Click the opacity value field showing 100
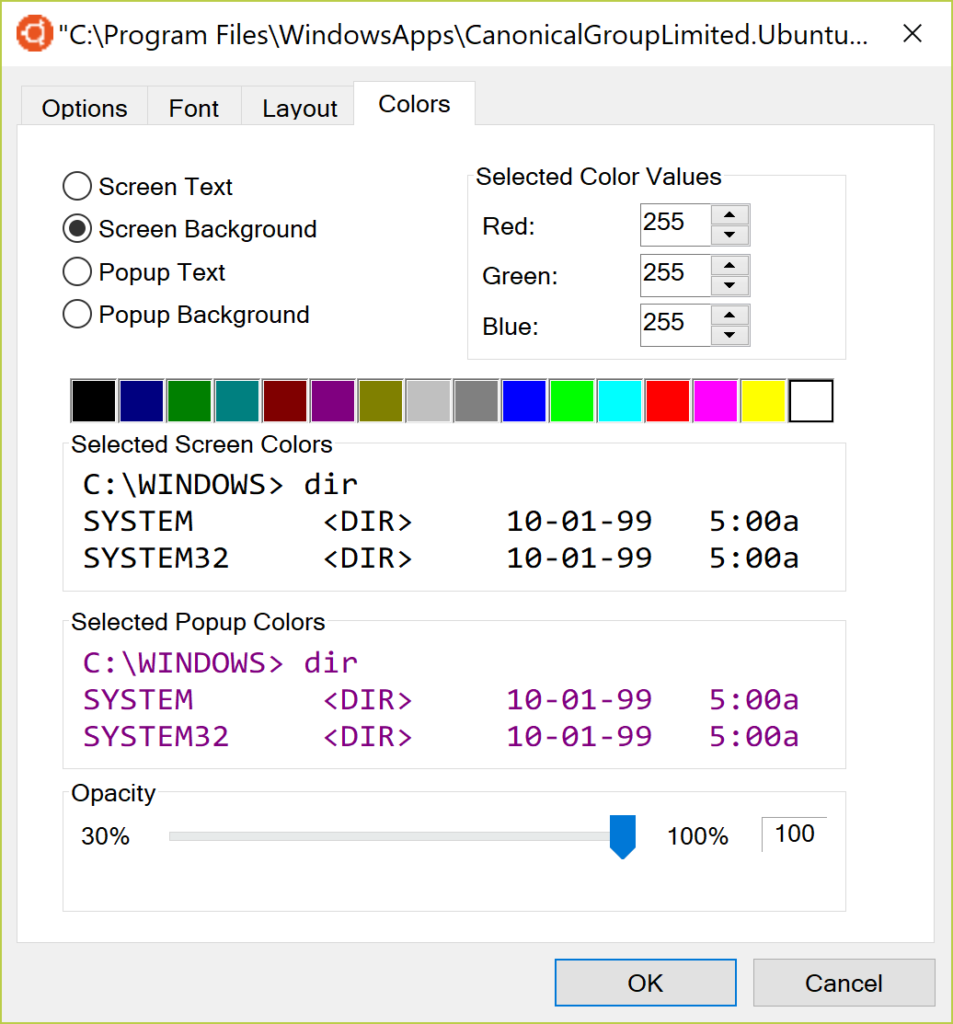Screen dimensions: 953x1024 (793, 833)
